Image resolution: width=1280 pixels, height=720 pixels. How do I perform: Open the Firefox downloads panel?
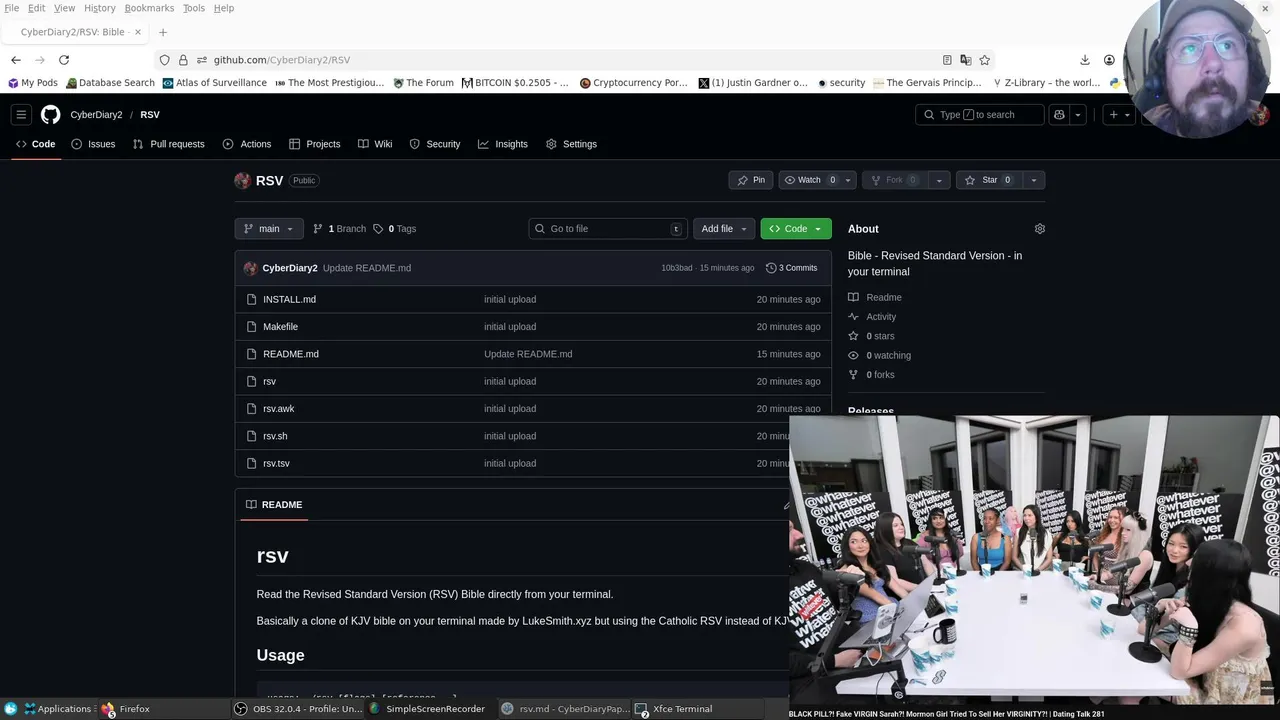click(1085, 60)
